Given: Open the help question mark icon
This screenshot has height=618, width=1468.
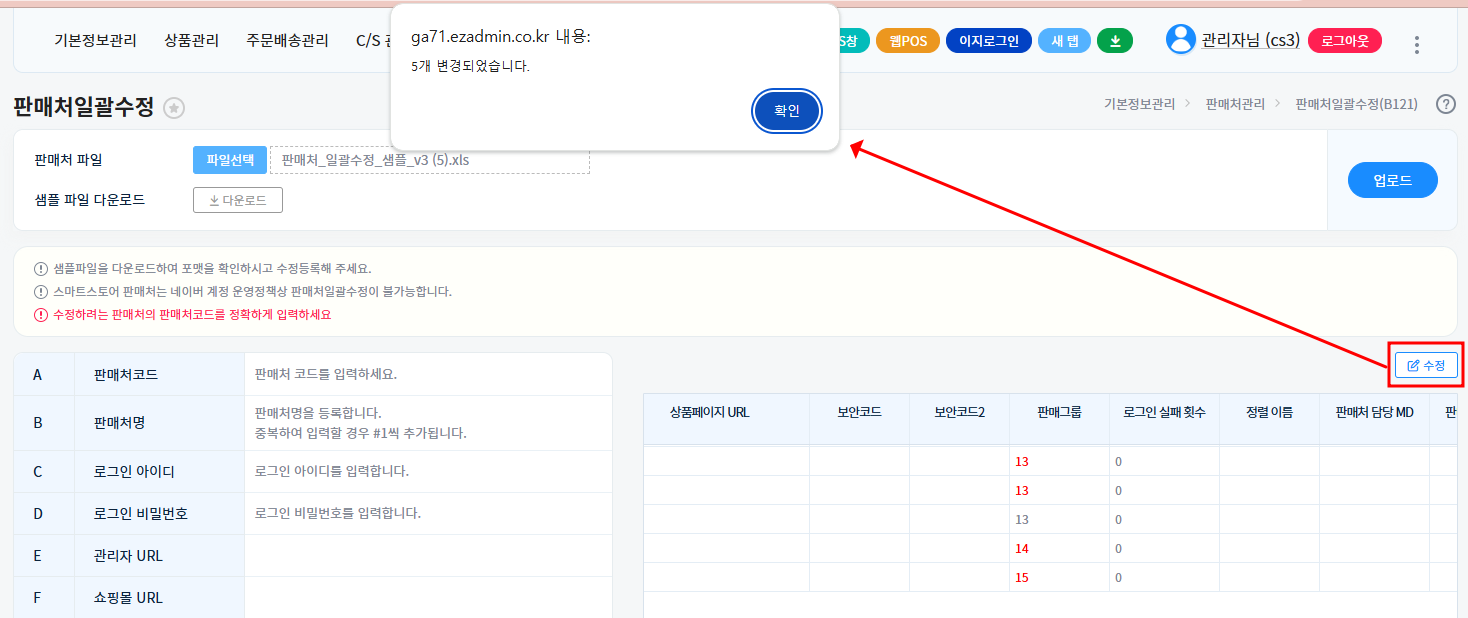Looking at the screenshot, I should (1445, 104).
